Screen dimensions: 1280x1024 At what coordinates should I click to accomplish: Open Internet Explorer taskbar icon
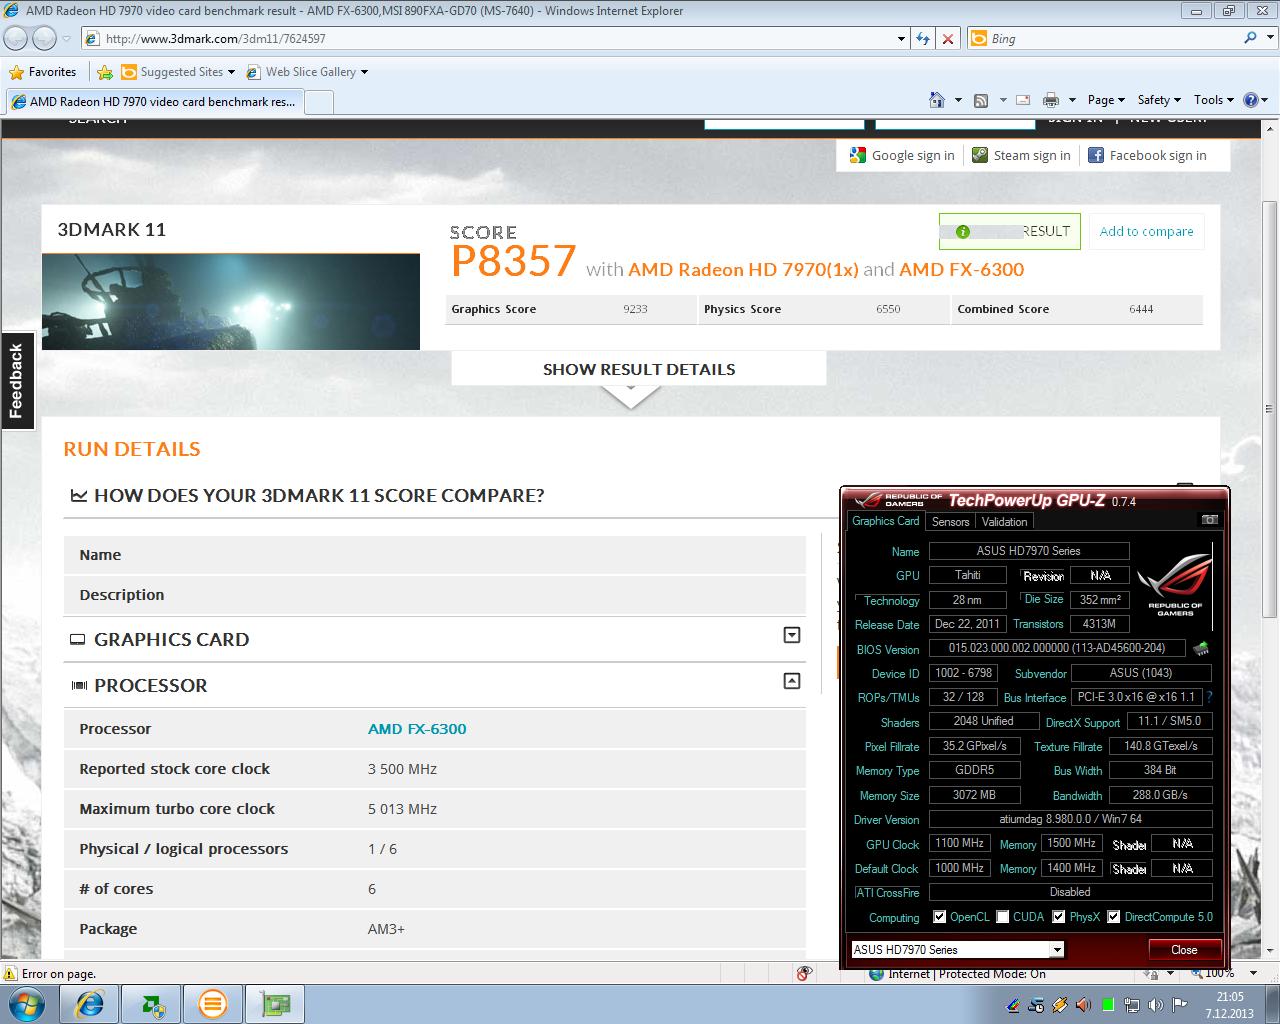point(89,1004)
